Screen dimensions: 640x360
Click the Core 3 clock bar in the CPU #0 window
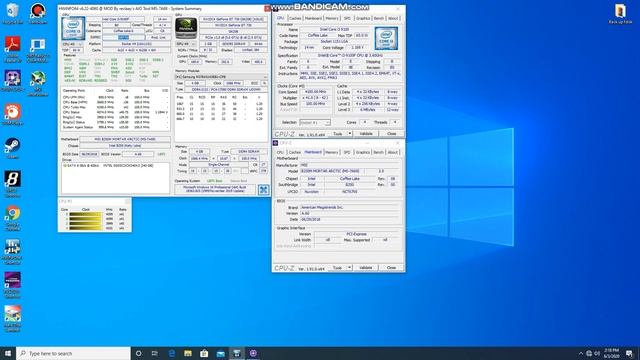point(85,229)
